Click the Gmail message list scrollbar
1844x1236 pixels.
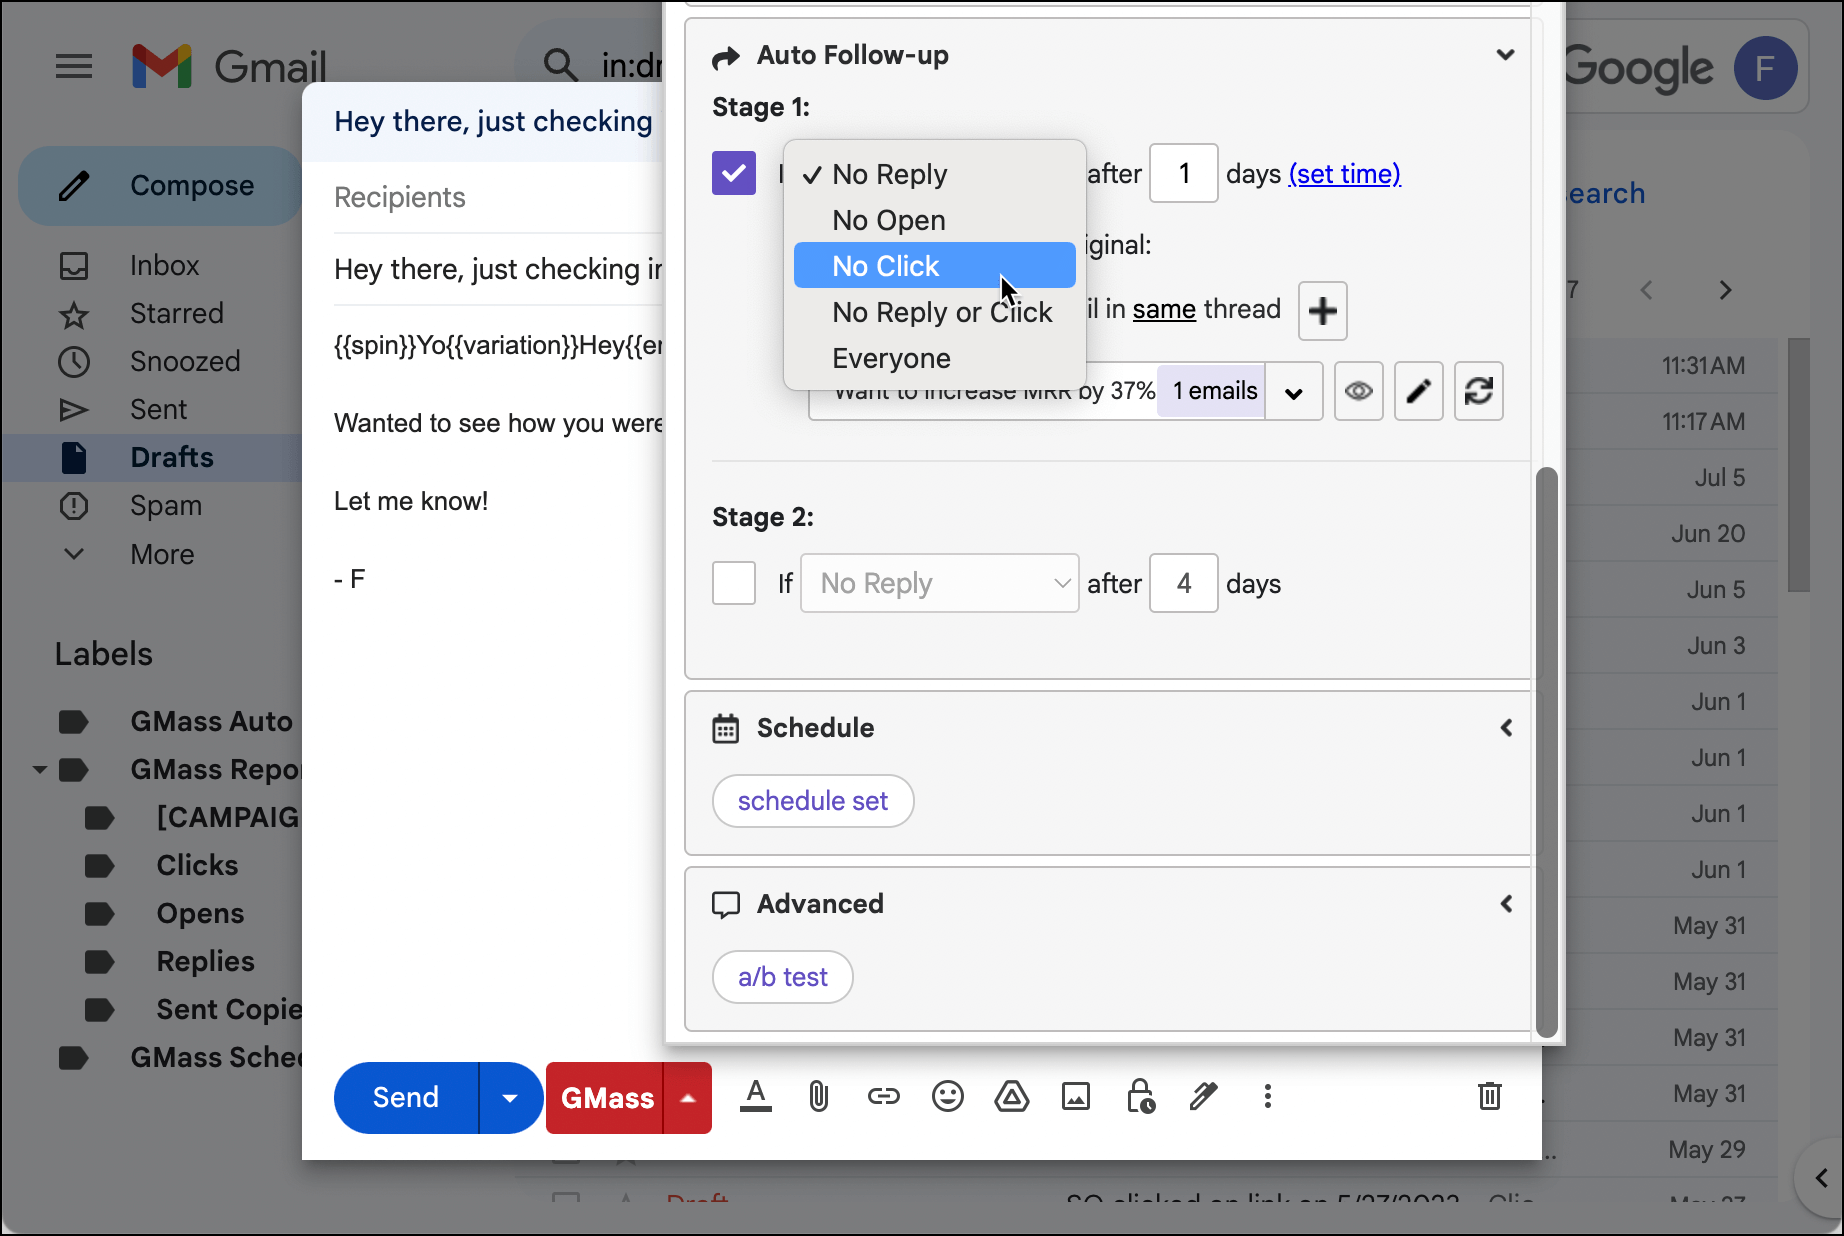pos(1799,465)
